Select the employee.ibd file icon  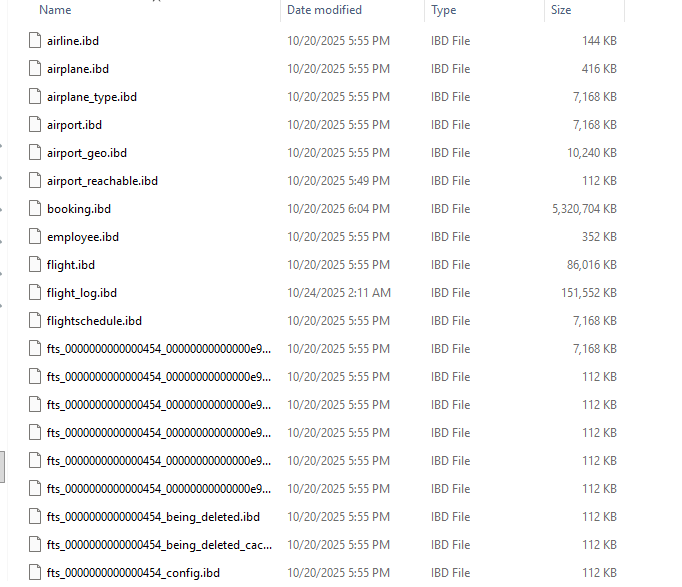coord(35,237)
